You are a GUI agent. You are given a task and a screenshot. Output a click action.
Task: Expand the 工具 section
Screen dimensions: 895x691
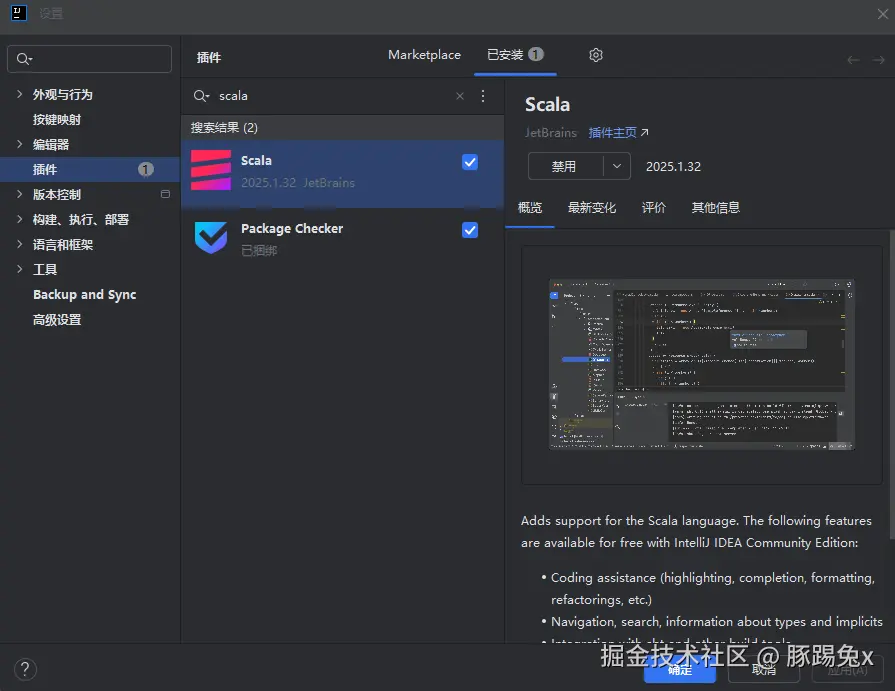click(19, 269)
